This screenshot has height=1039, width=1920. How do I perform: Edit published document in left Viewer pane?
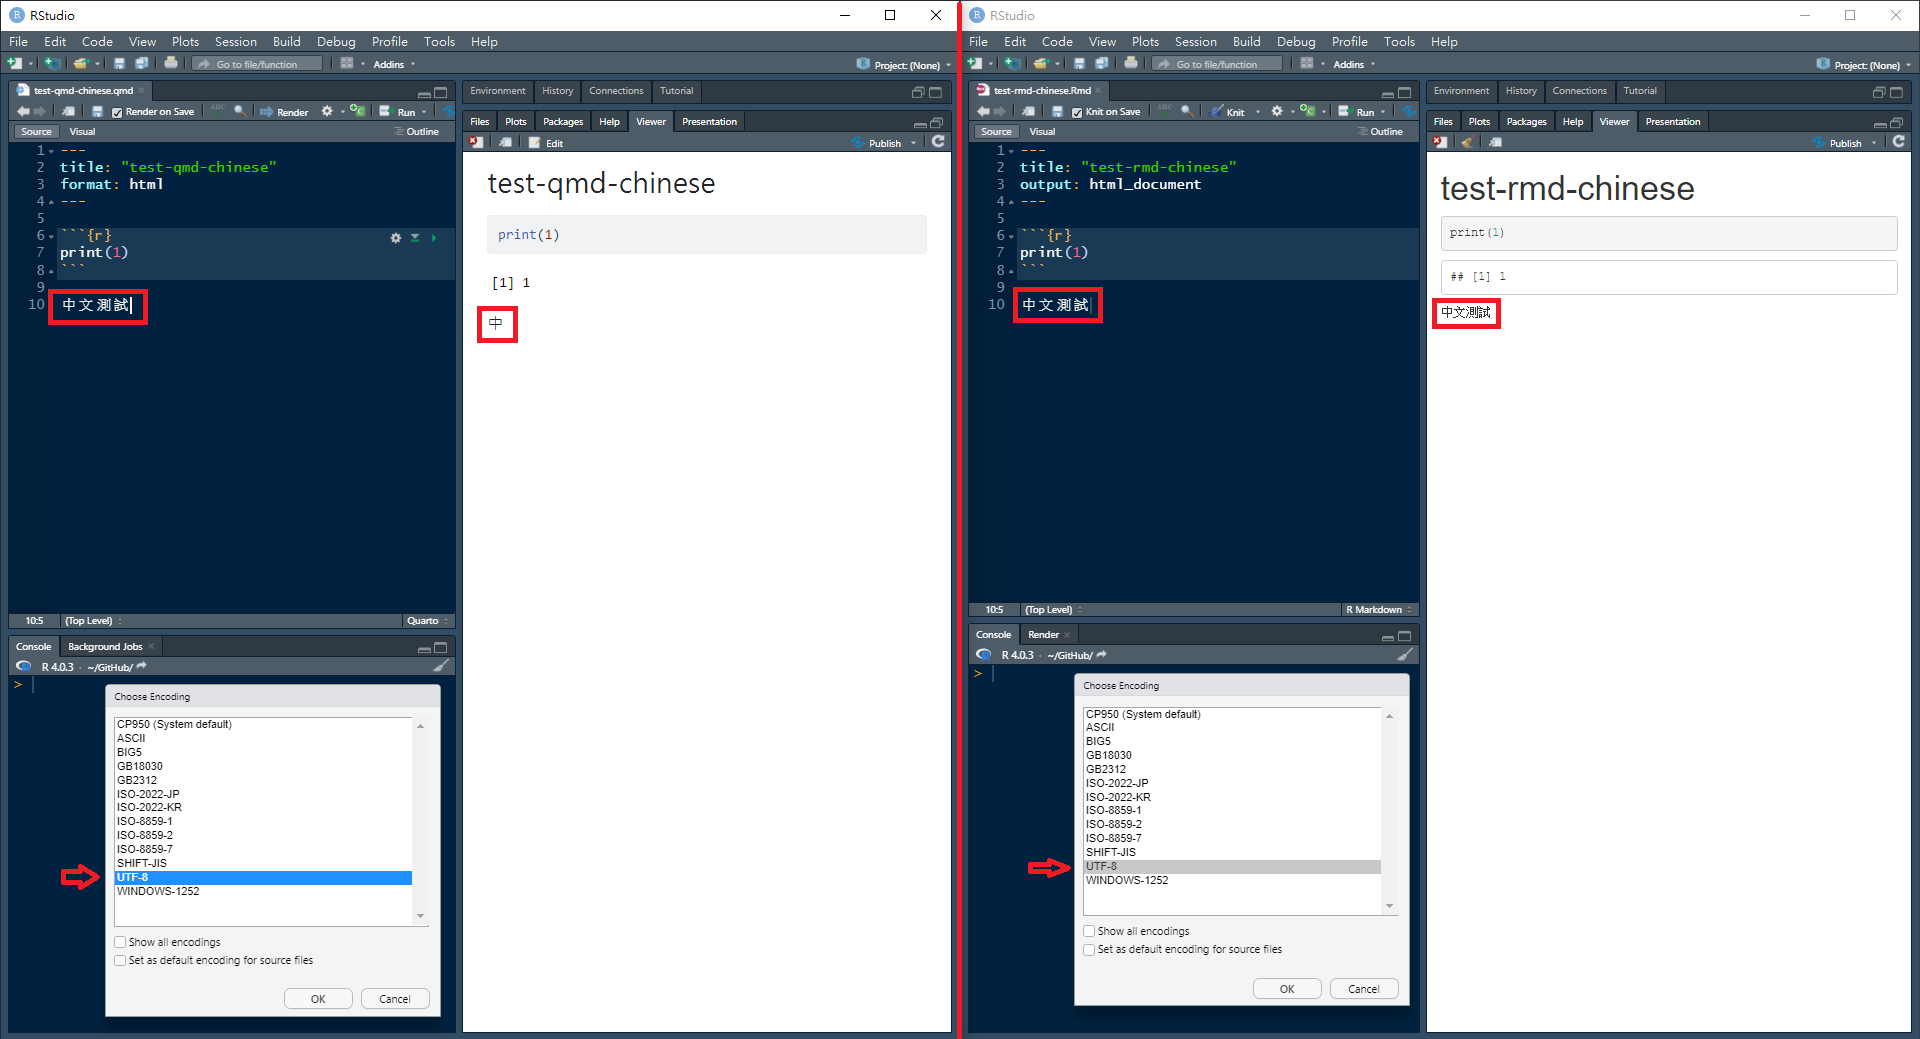coord(546,143)
